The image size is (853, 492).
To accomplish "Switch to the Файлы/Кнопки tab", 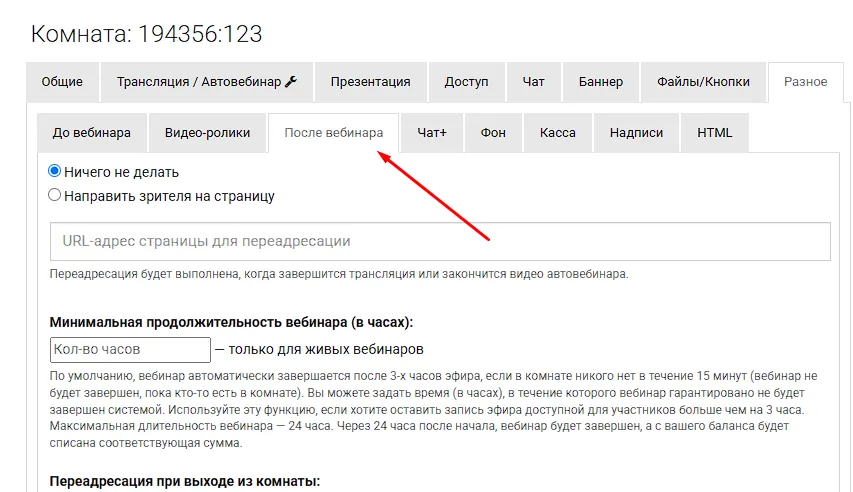I will (703, 82).
